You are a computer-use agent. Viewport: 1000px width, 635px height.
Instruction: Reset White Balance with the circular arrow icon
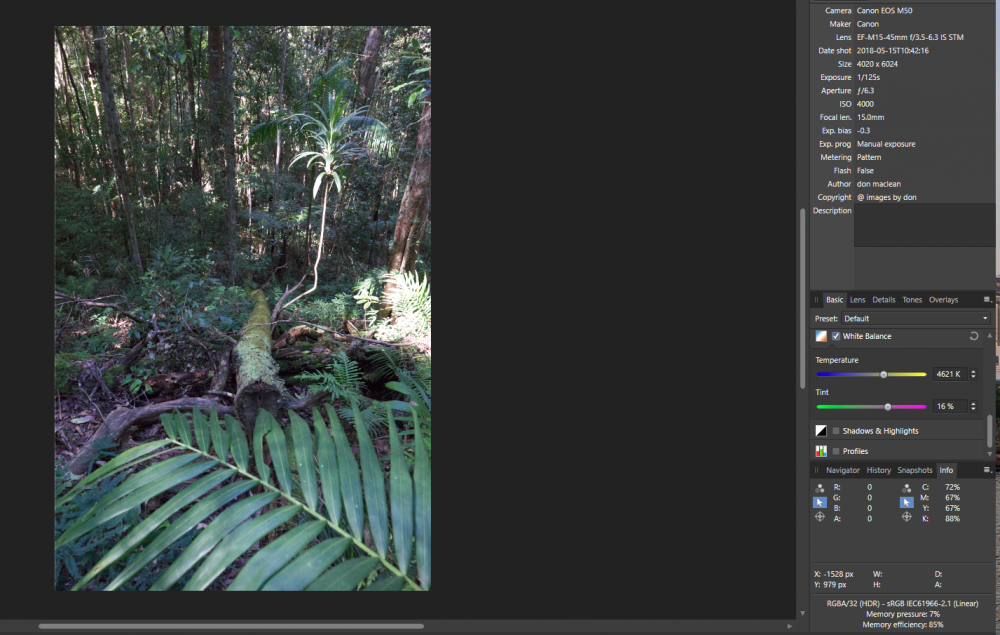974,336
